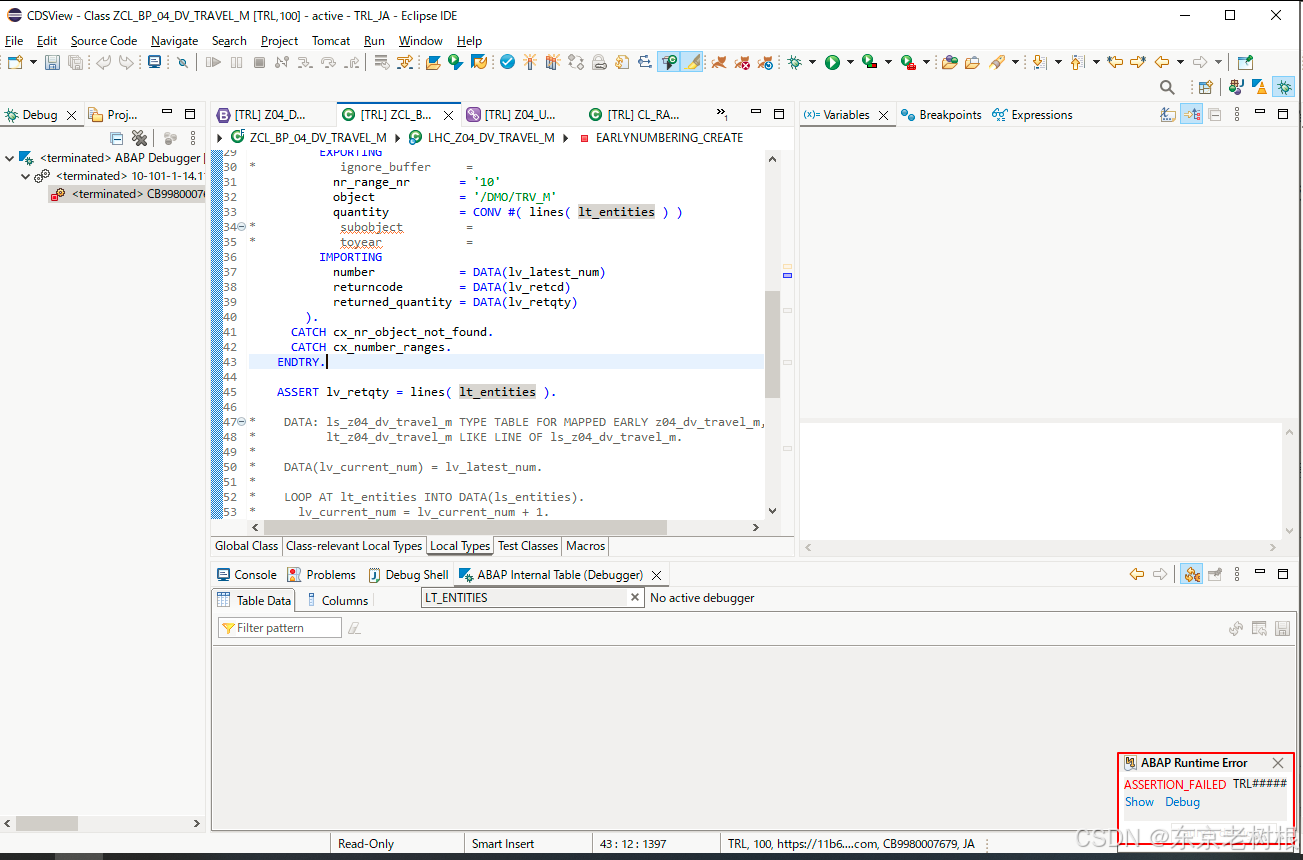Viewport: 1303px width, 860px height.
Task: Click the Save All toolbar icon
Action: tap(75, 62)
